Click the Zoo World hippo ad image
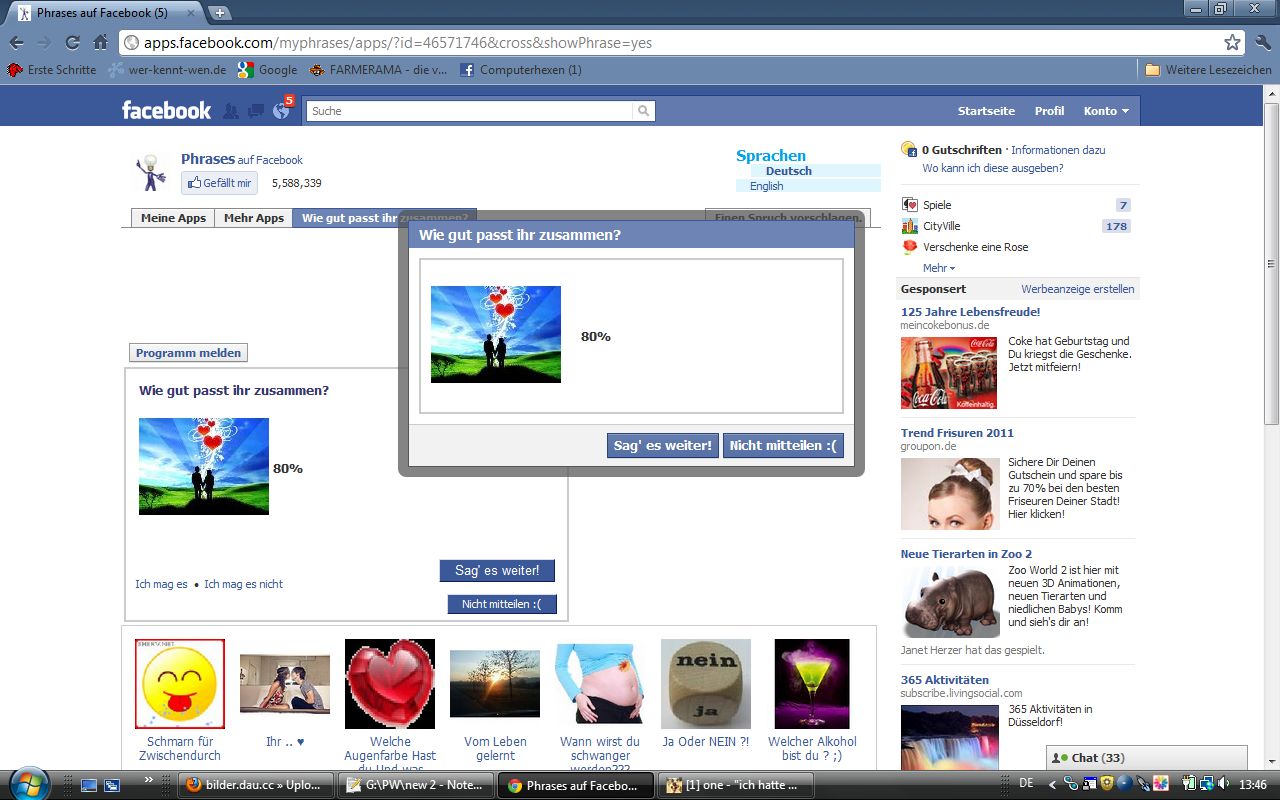The width and height of the screenshot is (1280, 800). pyautogui.click(x=950, y=602)
